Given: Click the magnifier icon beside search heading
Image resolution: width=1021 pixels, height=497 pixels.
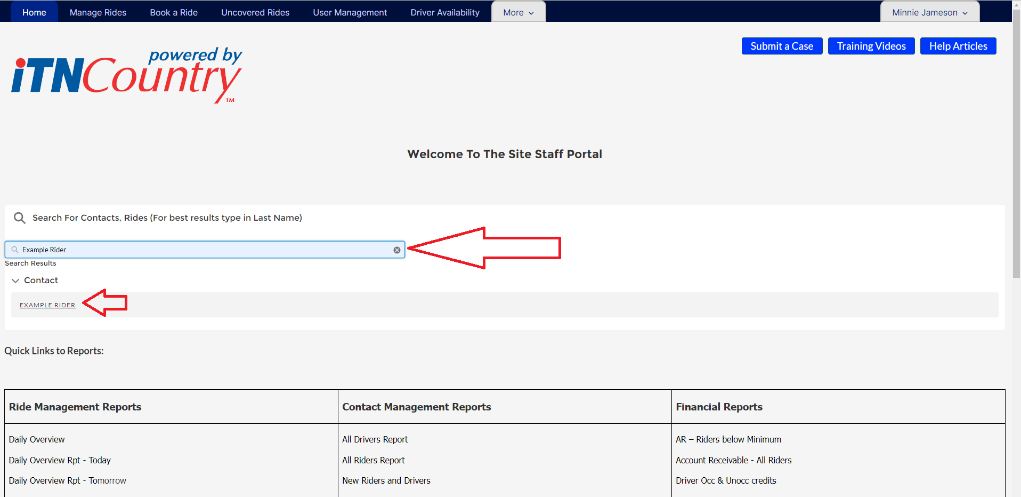Looking at the screenshot, I should click(19, 218).
